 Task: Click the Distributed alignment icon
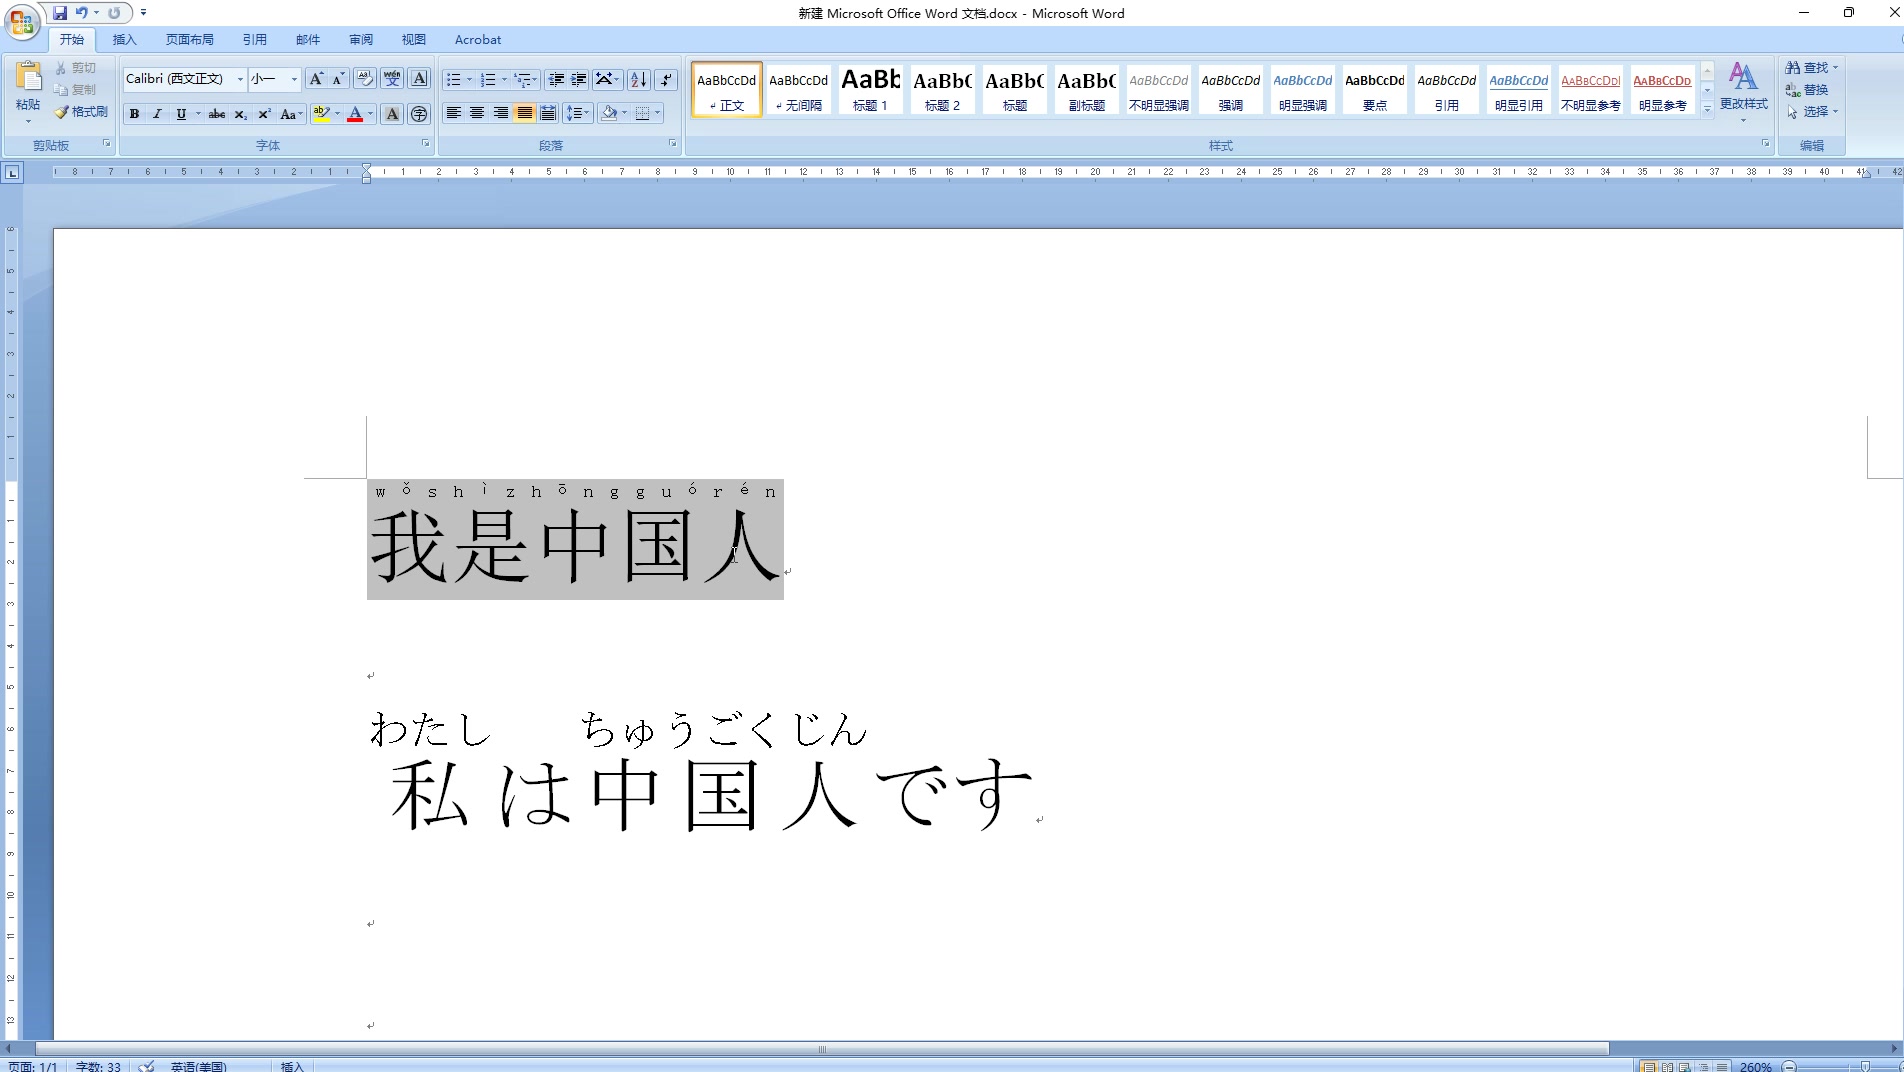pos(548,114)
